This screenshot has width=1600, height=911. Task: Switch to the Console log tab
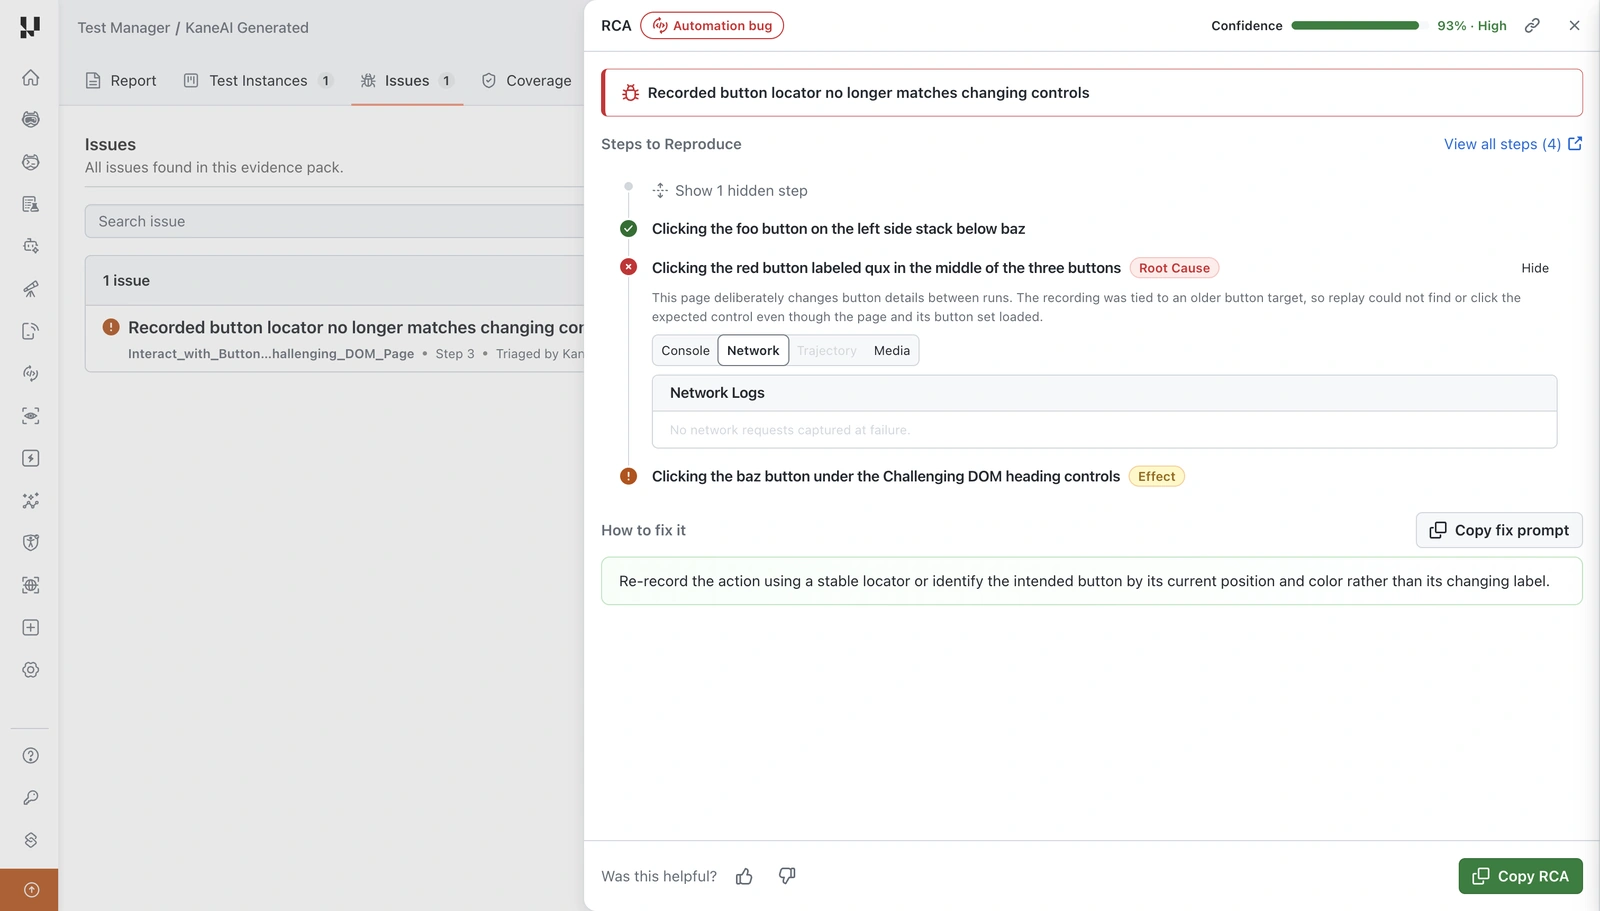pyautogui.click(x=685, y=351)
